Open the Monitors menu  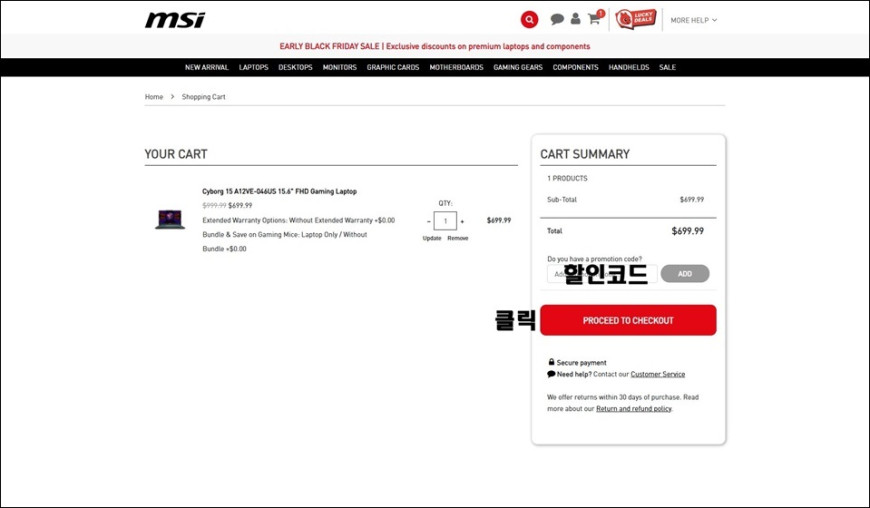[x=340, y=67]
